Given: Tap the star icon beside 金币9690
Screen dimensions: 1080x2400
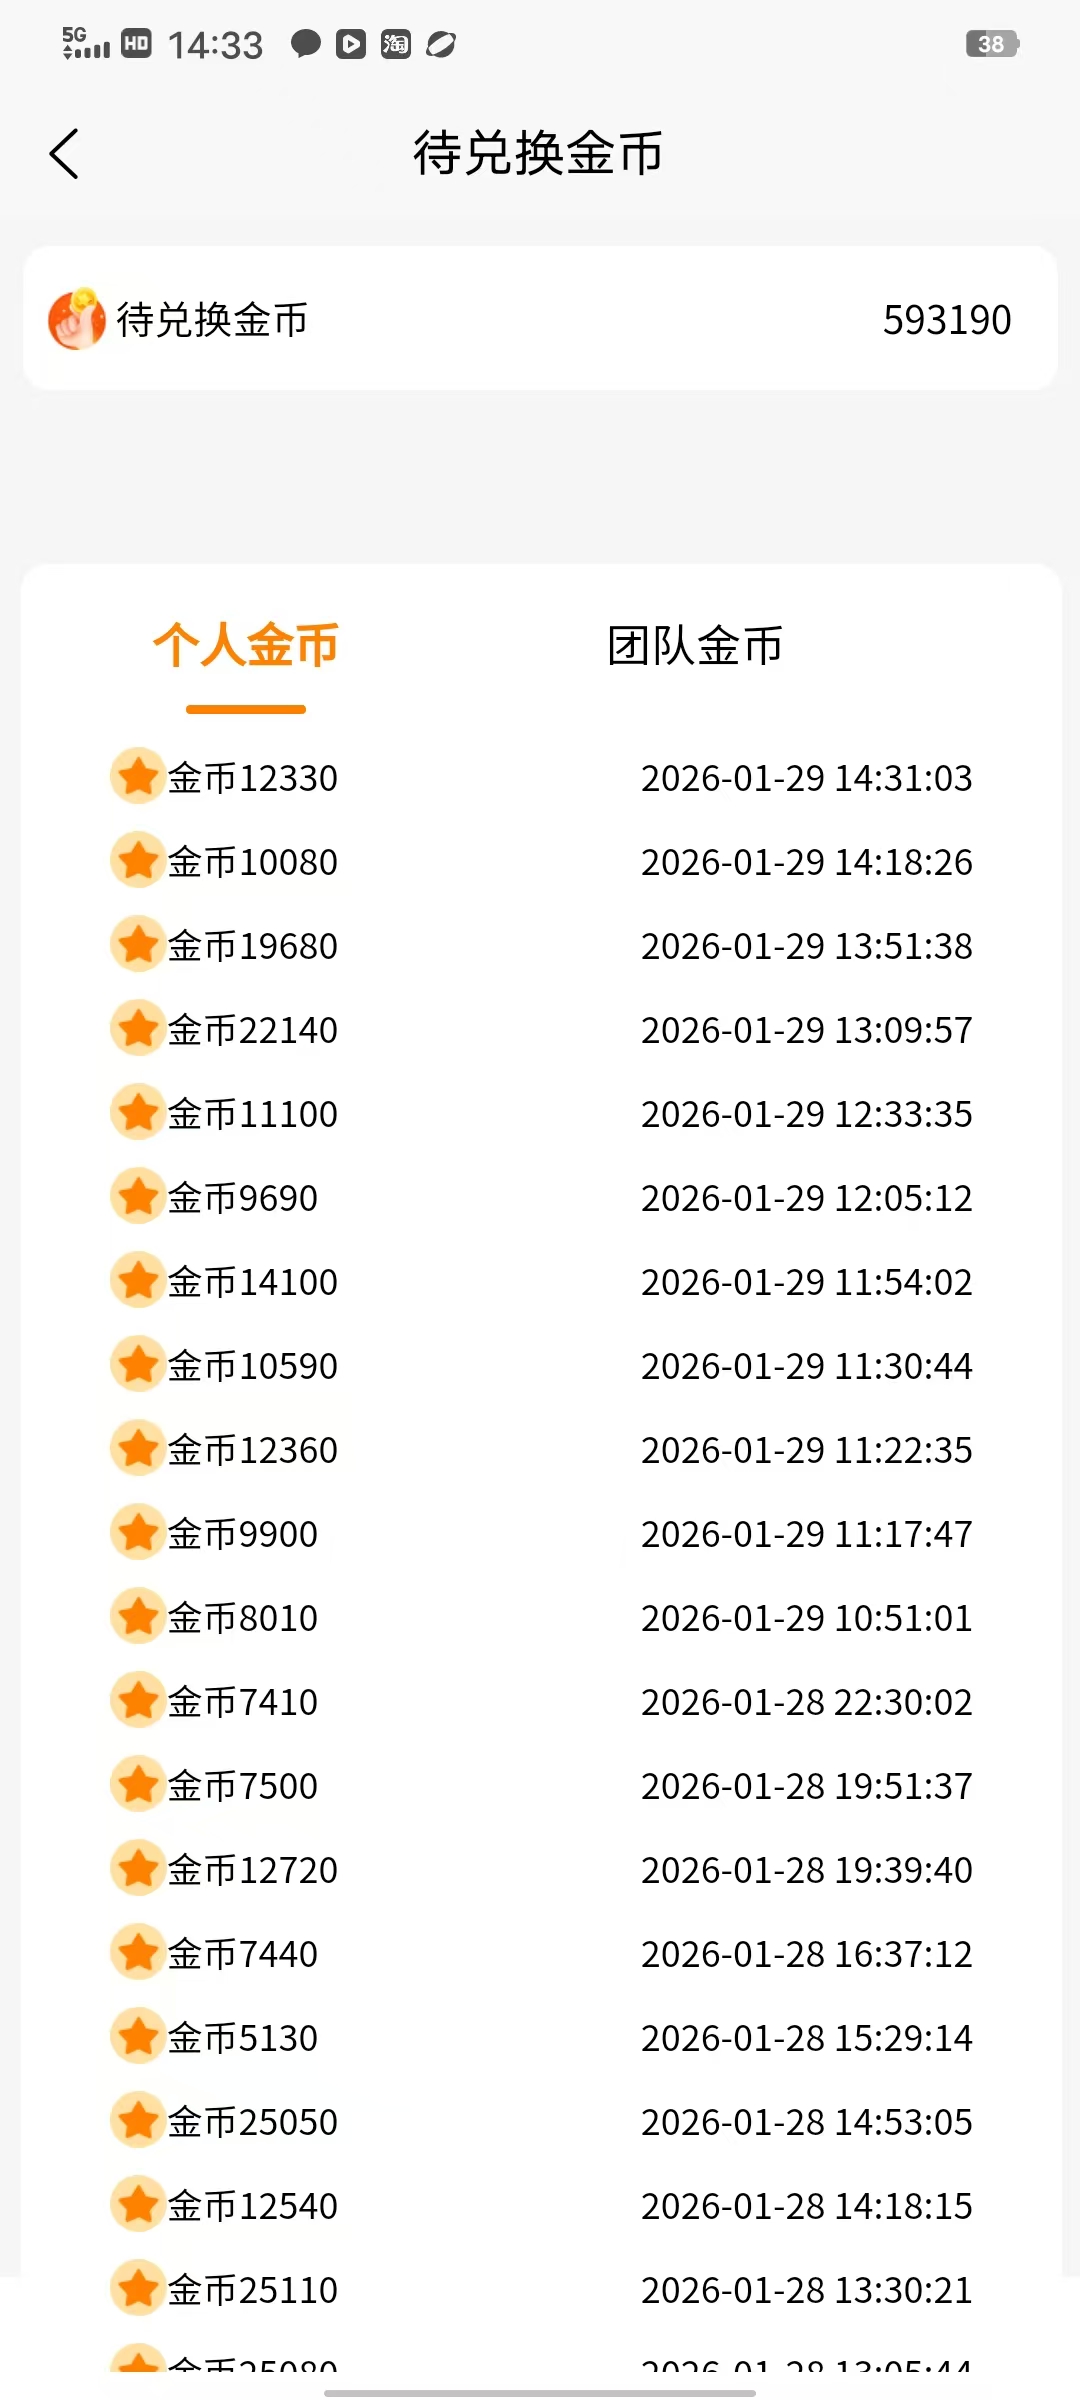Looking at the screenshot, I should (x=137, y=1197).
